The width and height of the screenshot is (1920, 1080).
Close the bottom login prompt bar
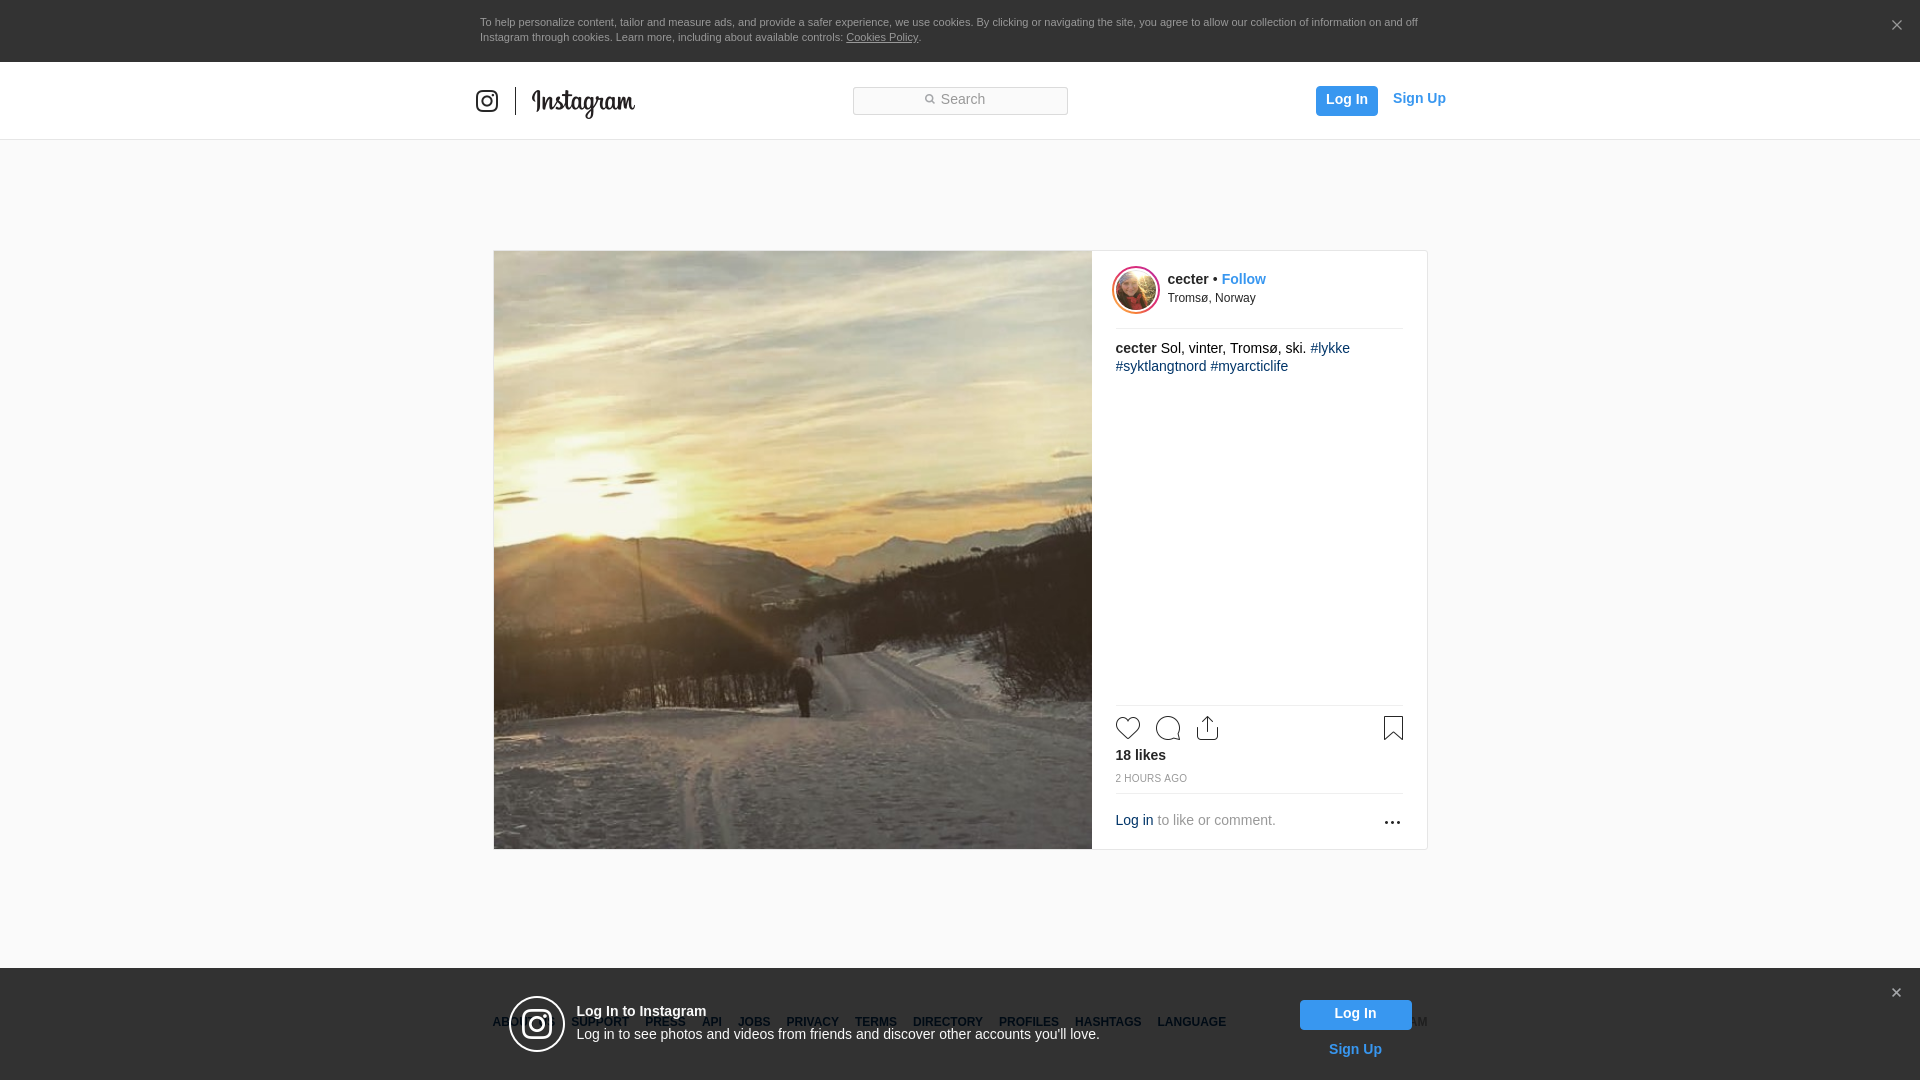(x=1896, y=993)
